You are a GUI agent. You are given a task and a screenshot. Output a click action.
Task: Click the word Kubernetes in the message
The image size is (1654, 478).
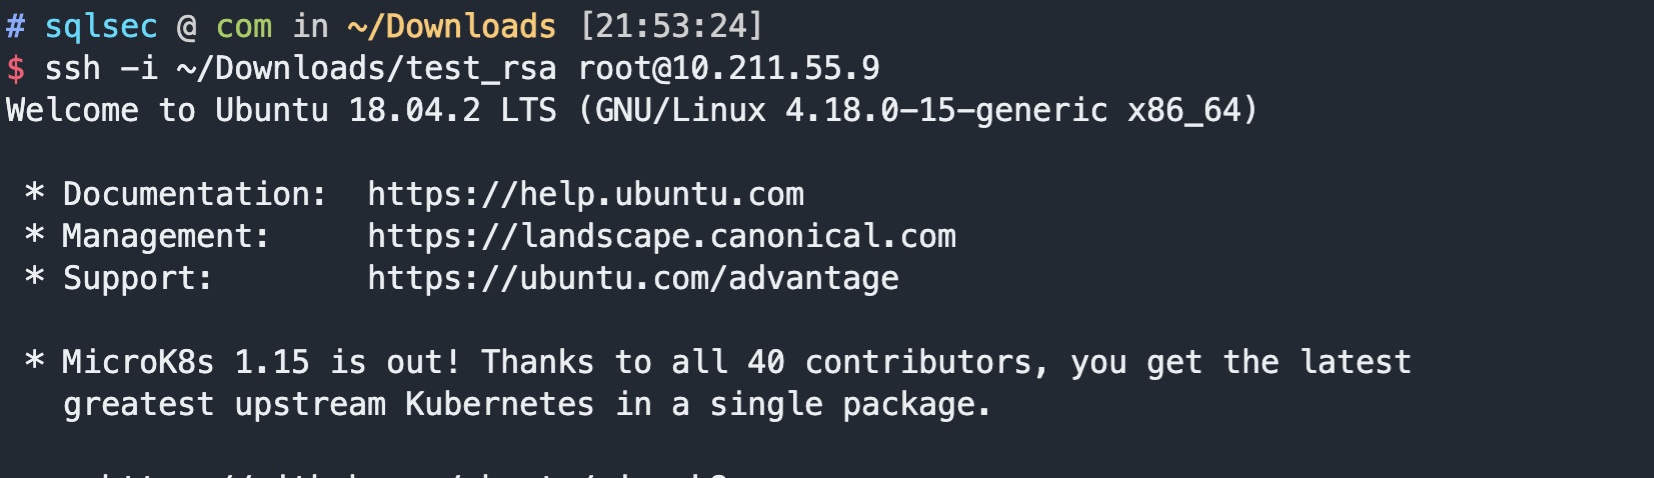coord(499,404)
